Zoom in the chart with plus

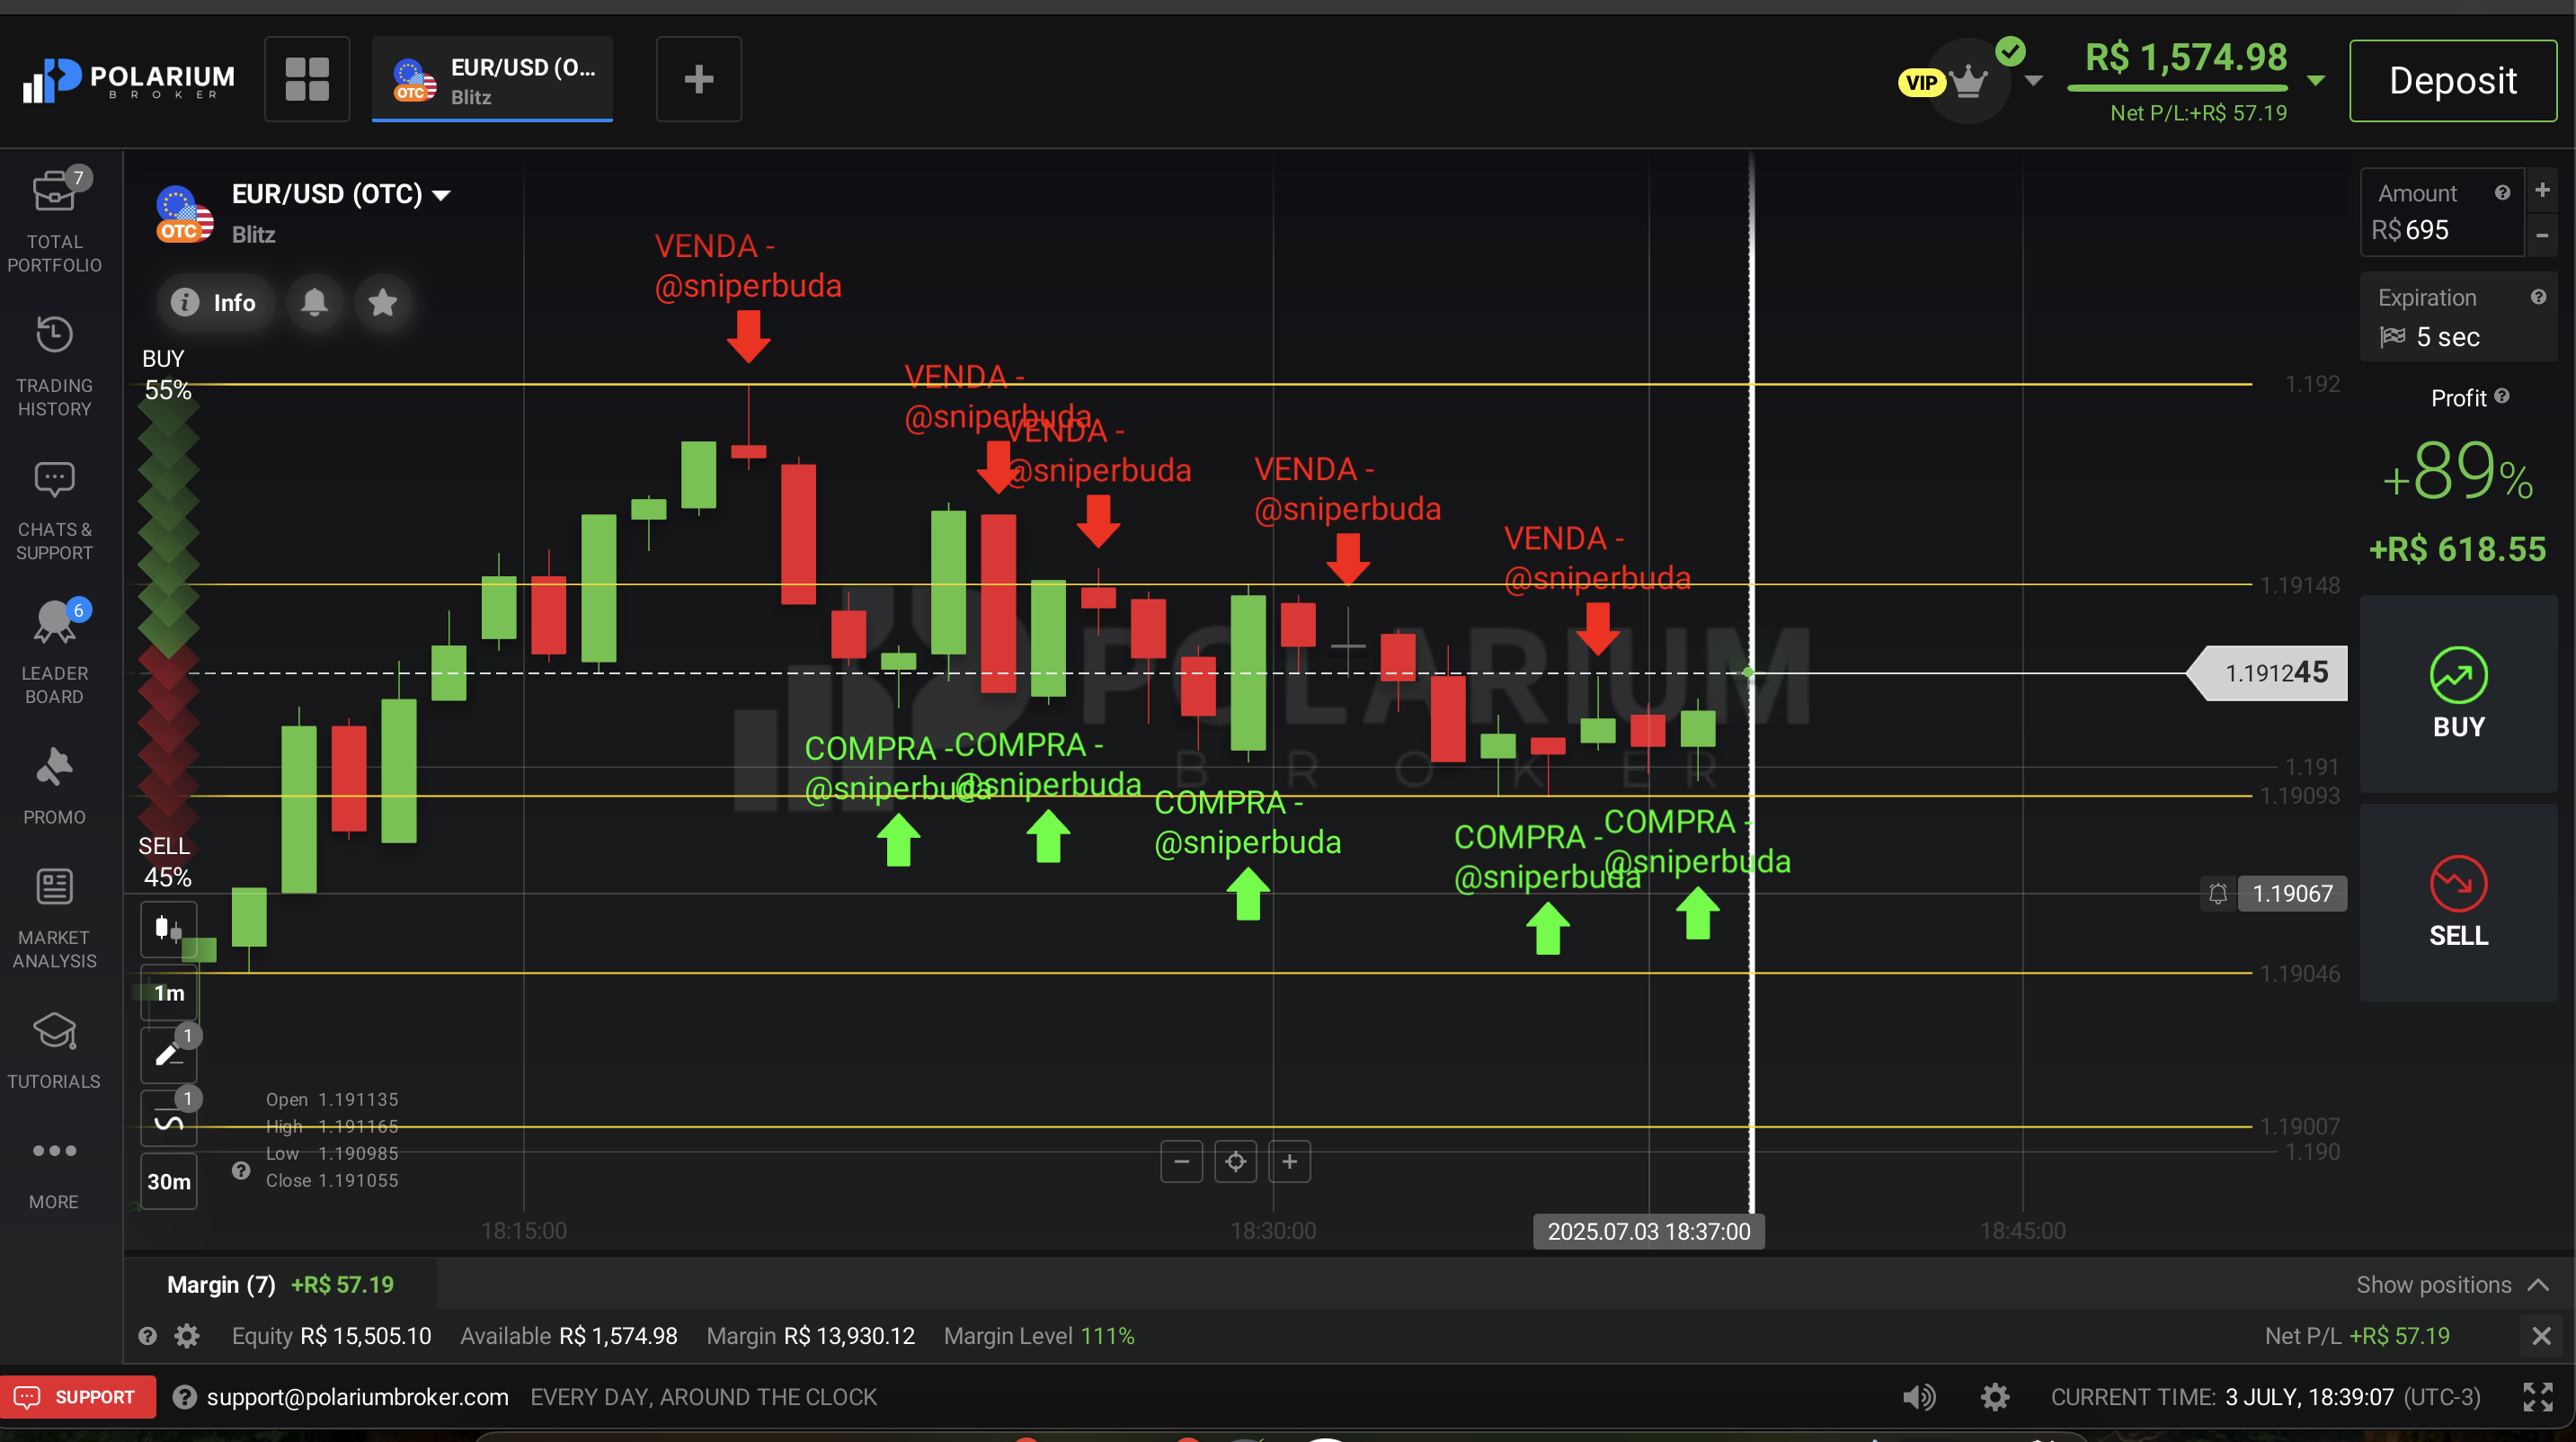(1290, 1161)
